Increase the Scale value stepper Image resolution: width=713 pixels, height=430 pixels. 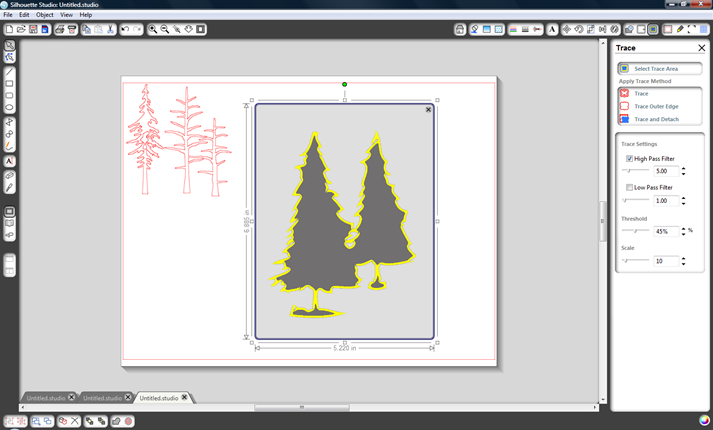[x=683, y=259]
